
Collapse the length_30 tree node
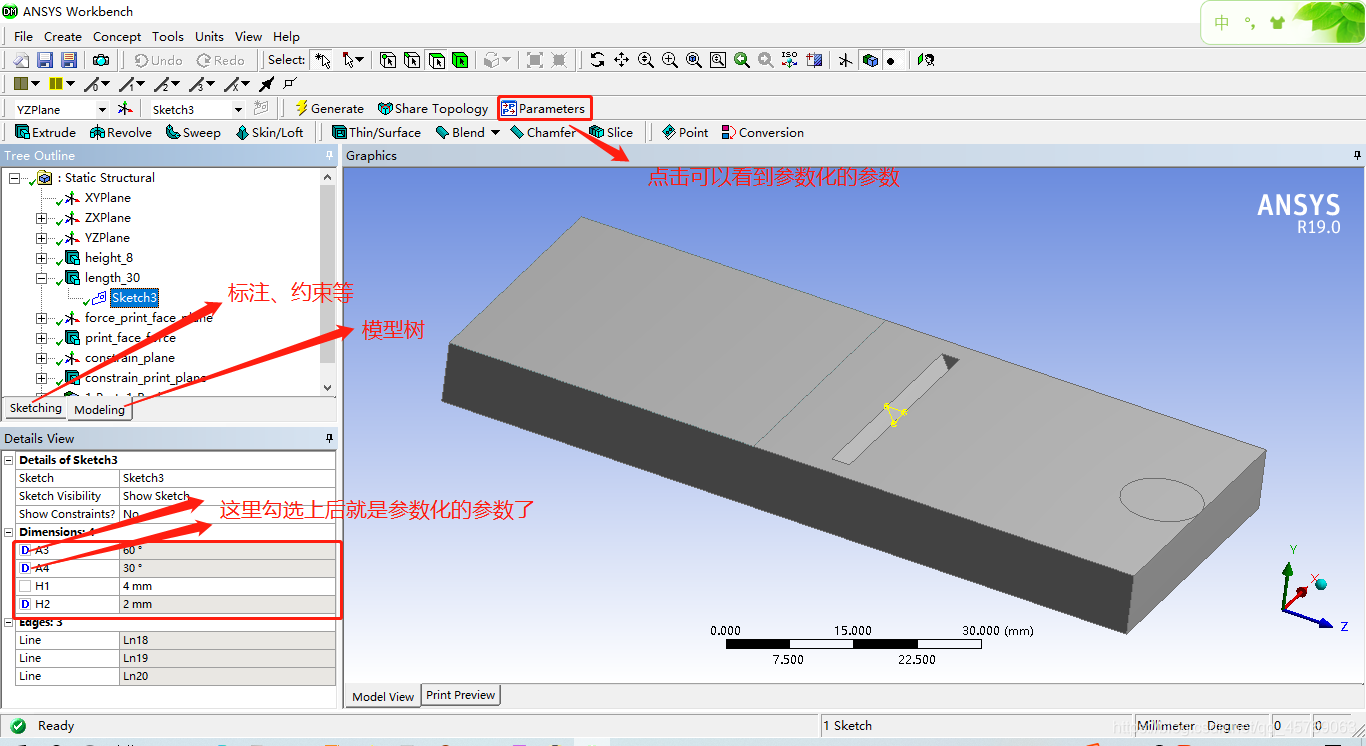(x=41, y=278)
